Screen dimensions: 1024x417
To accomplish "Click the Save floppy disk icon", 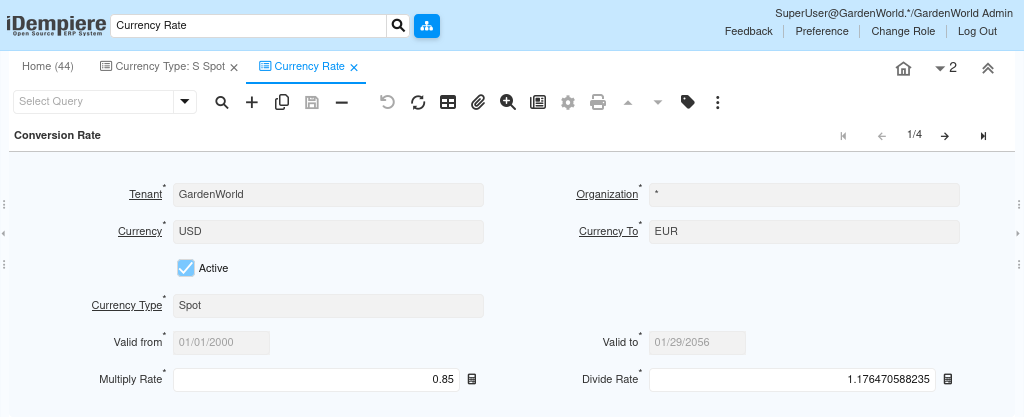I will [312, 102].
